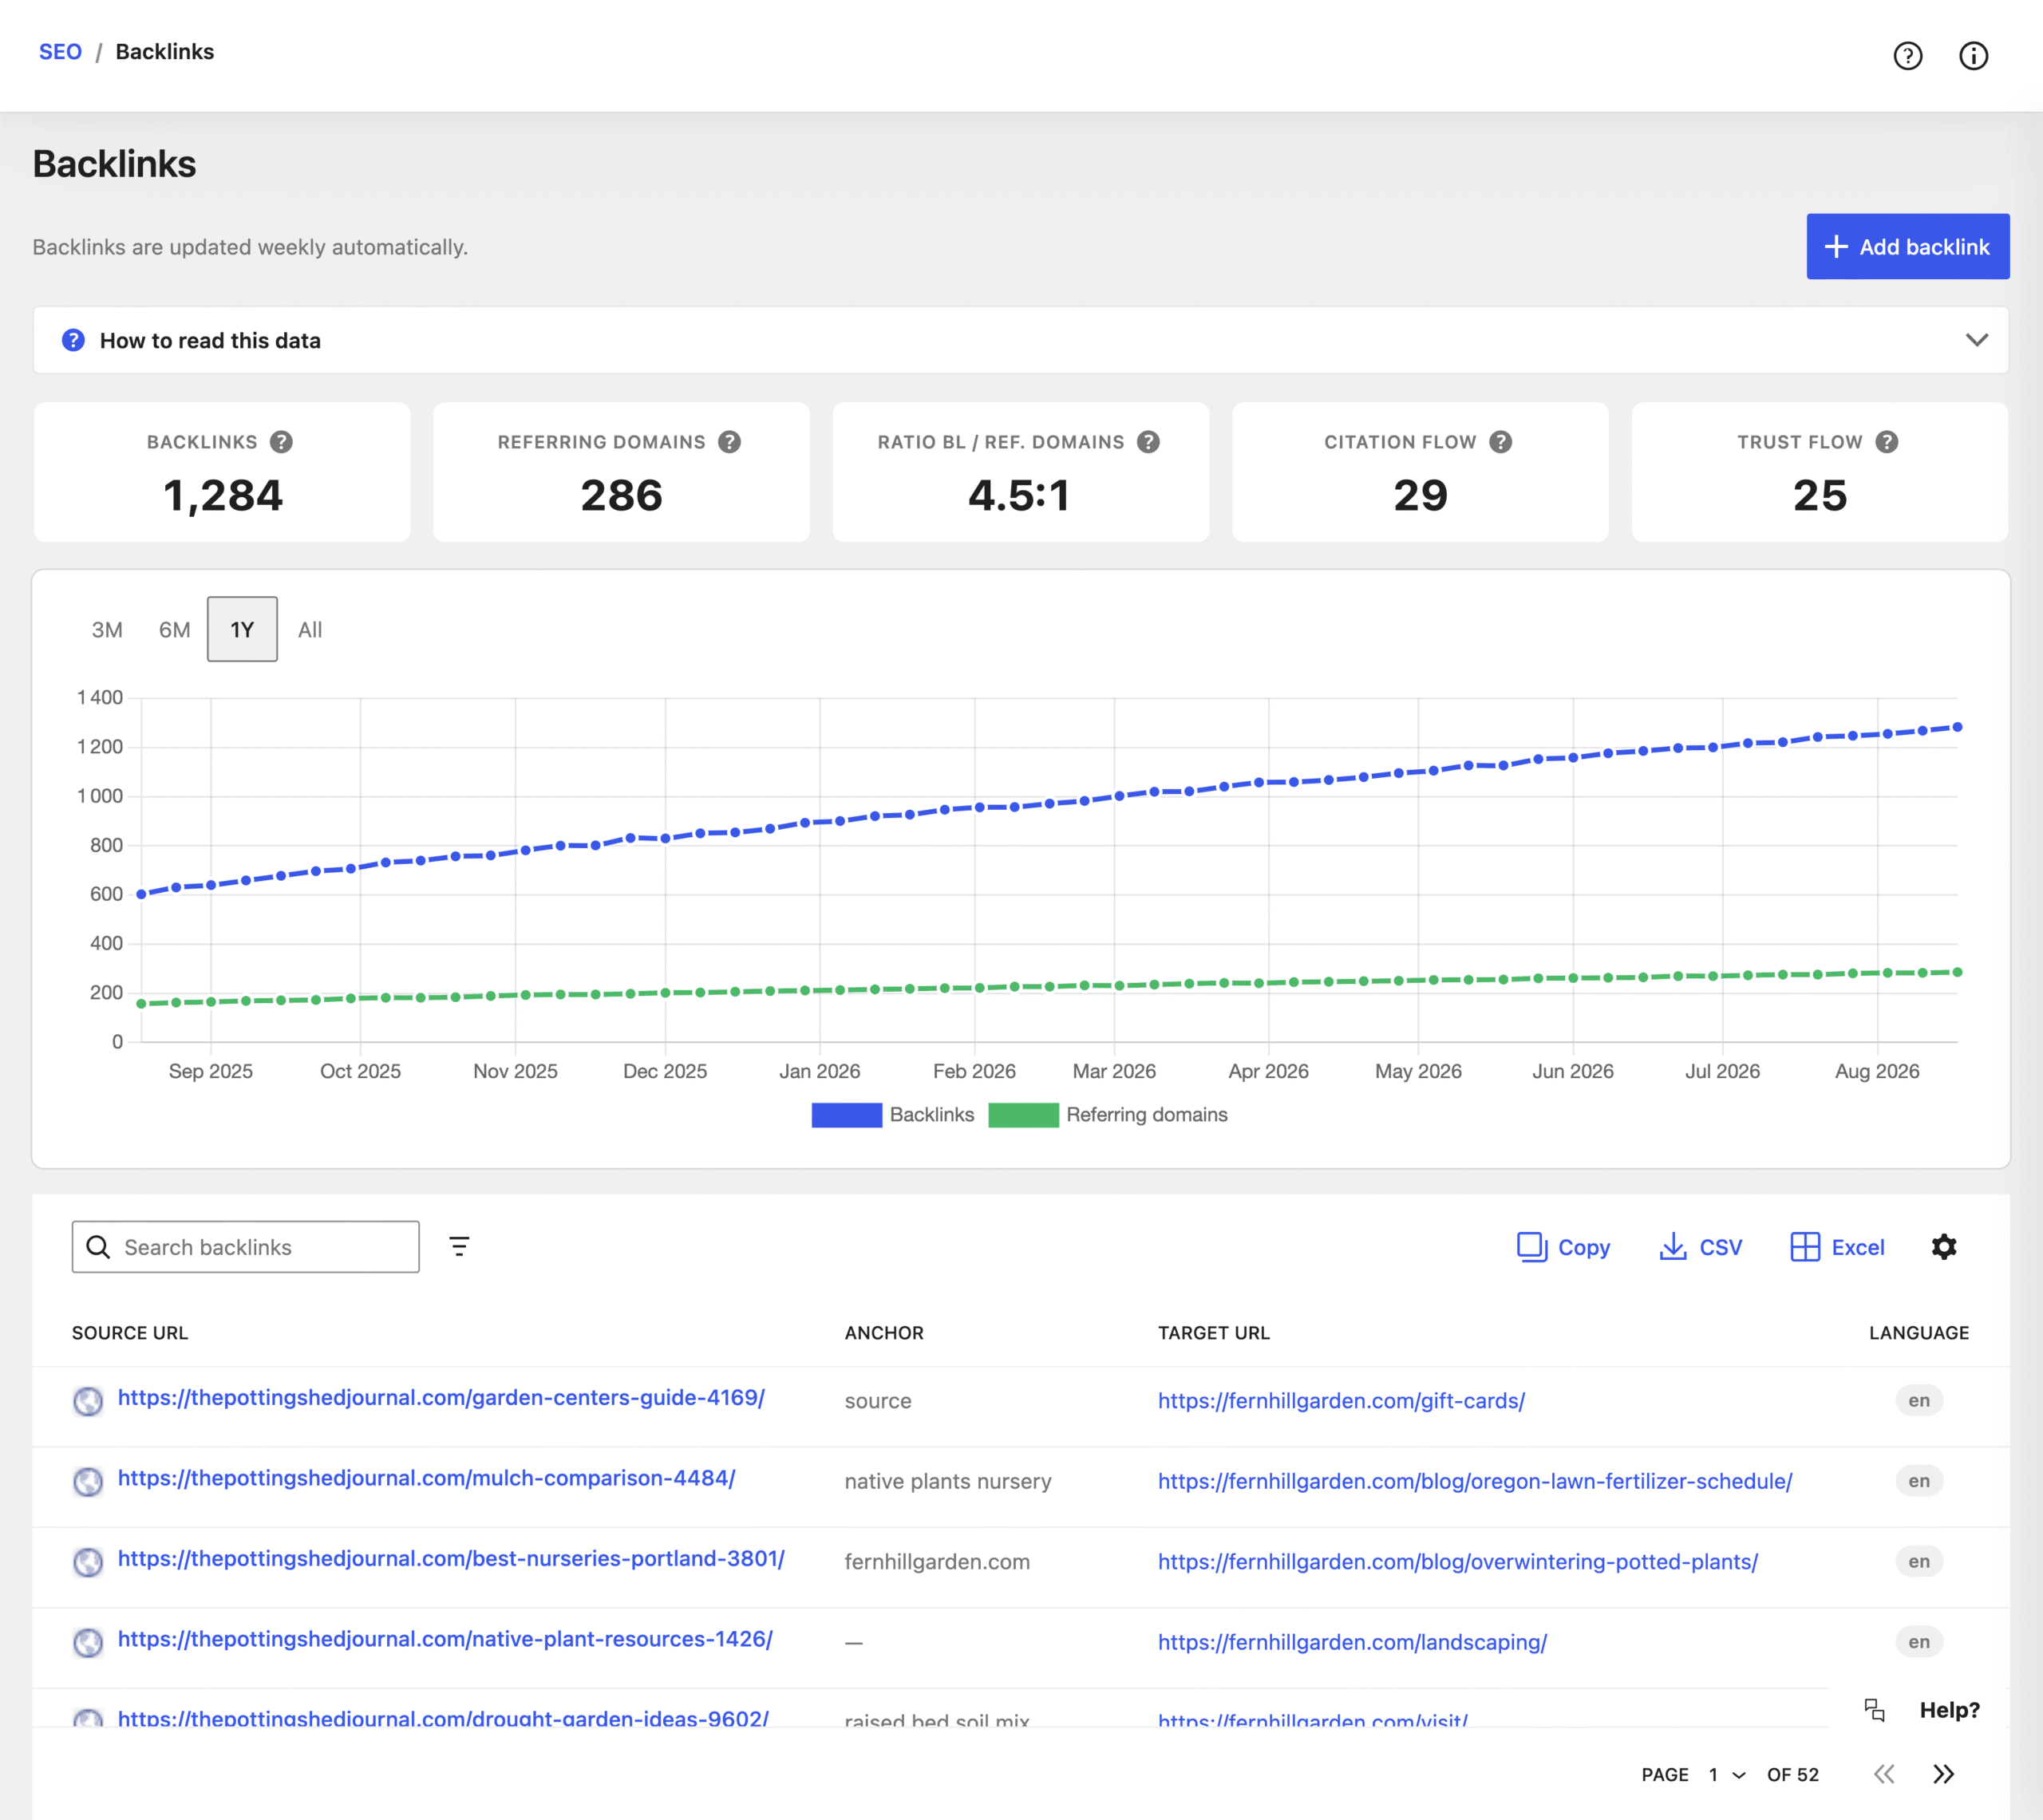The image size is (2043, 1820).
Task: Click the 'source' anchor text cell
Action: pyautogui.click(x=878, y=1401)
